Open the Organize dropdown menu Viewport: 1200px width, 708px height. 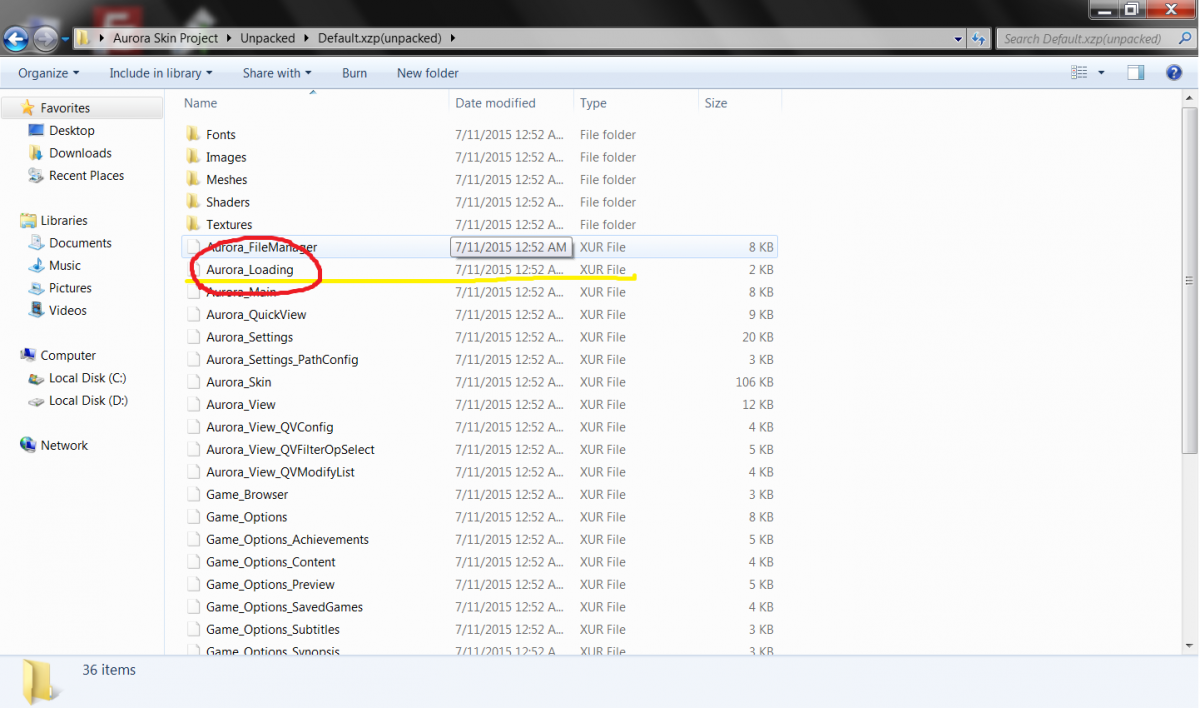pyautogui.click(x=48, y=73)
